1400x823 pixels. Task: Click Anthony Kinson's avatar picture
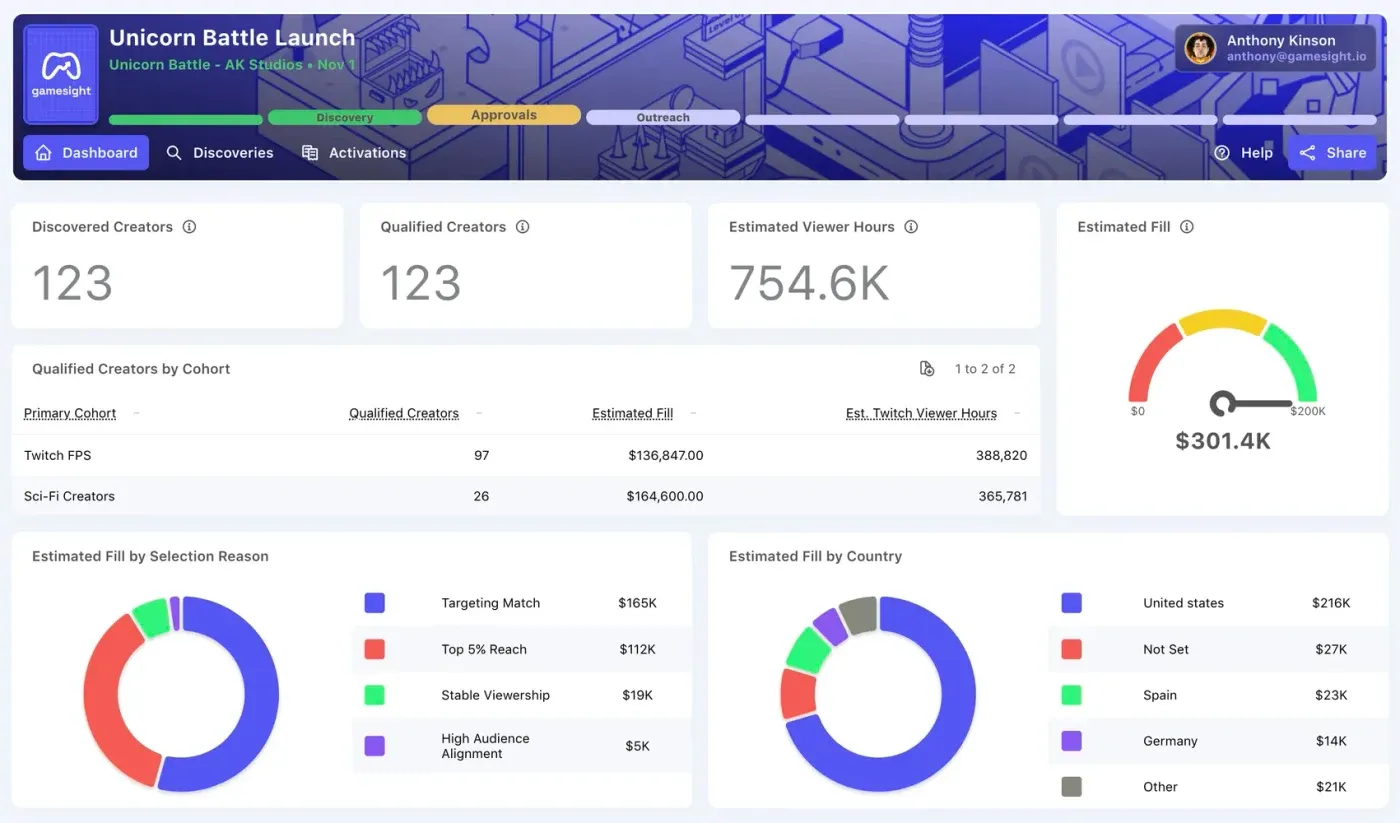tap(1200, 48)
